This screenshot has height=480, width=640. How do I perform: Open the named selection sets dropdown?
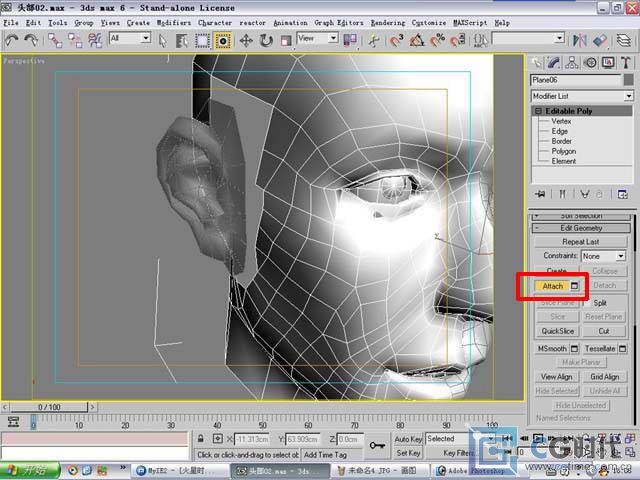[x=528, y=38]
